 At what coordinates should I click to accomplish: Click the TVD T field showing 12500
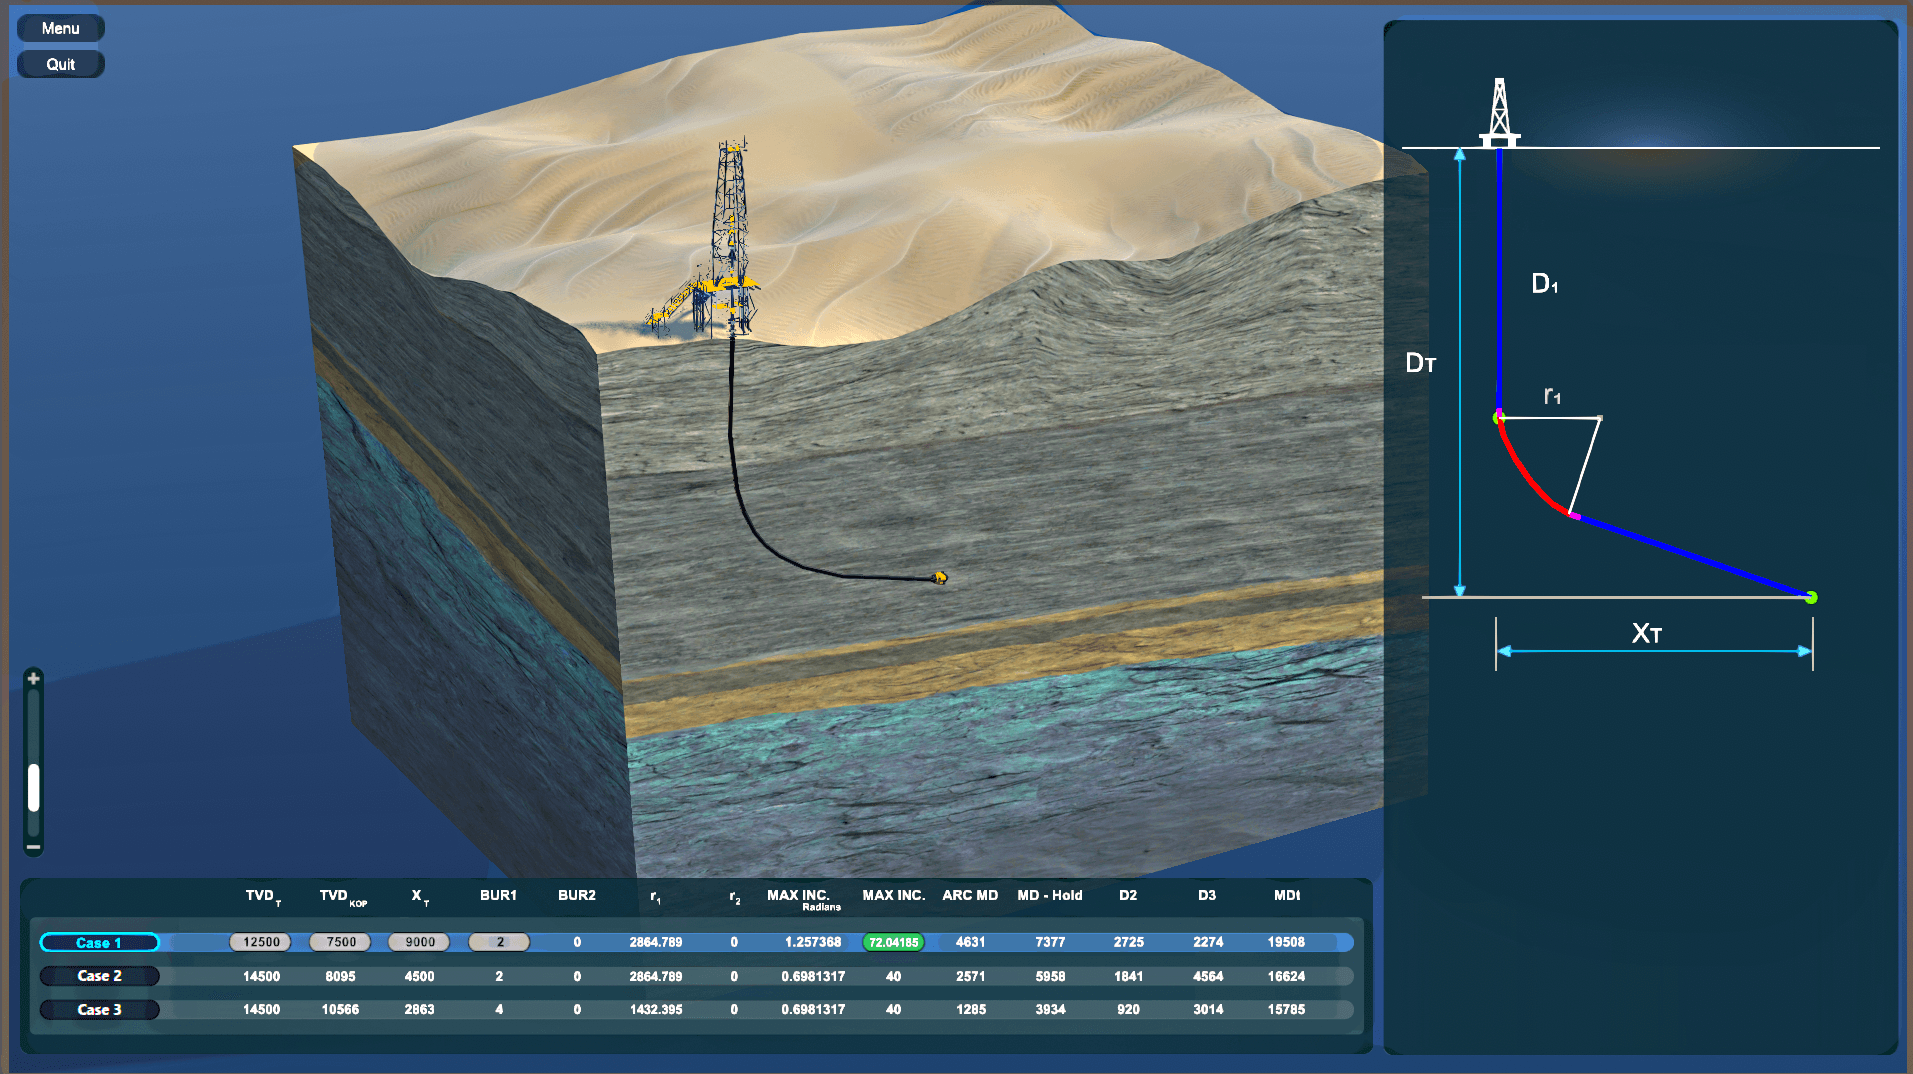(260, 942)
